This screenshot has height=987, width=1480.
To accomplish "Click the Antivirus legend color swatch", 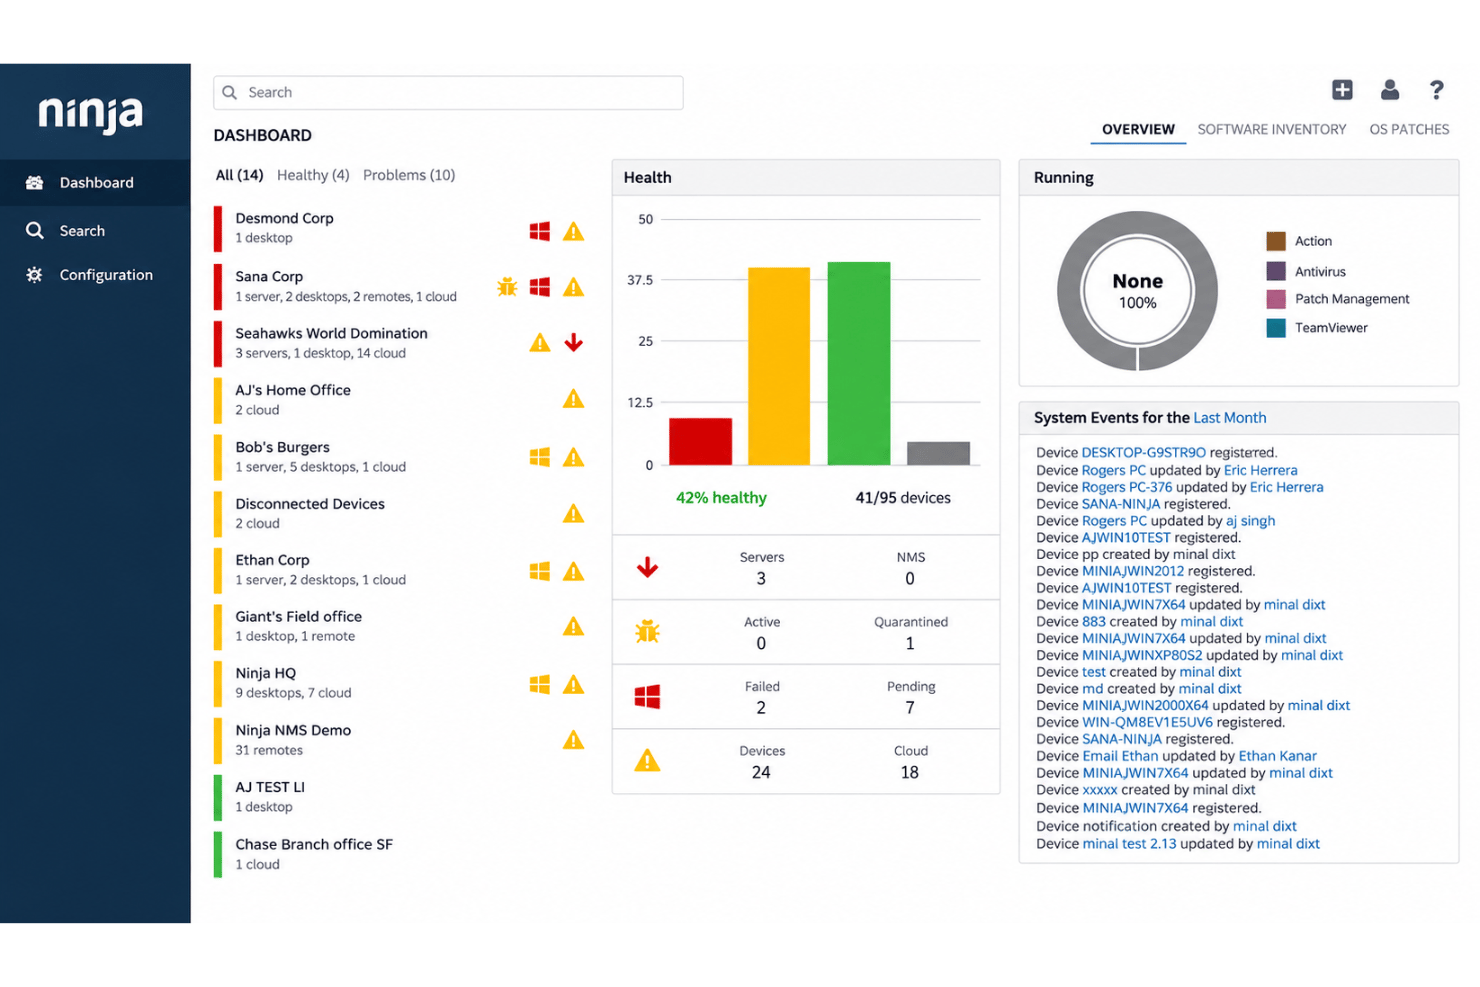I will tap(1276, 271).
